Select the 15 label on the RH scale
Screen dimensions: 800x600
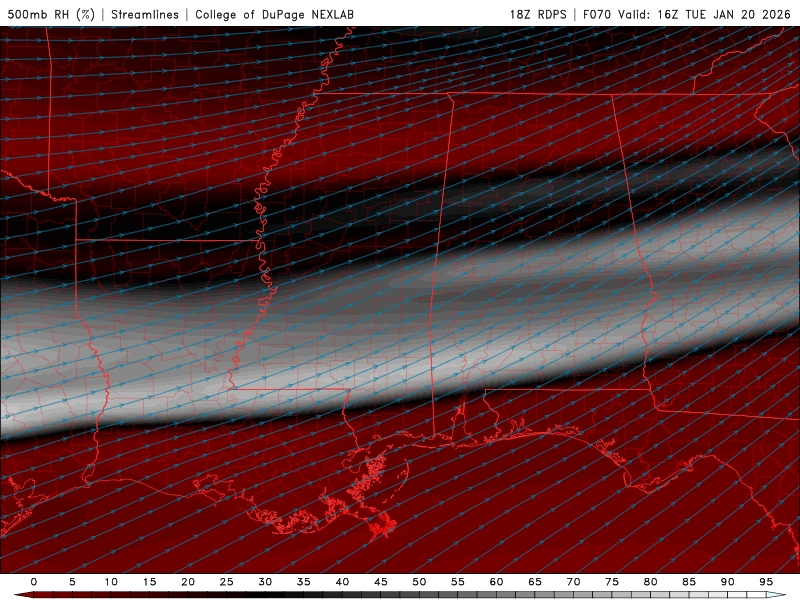149,582
